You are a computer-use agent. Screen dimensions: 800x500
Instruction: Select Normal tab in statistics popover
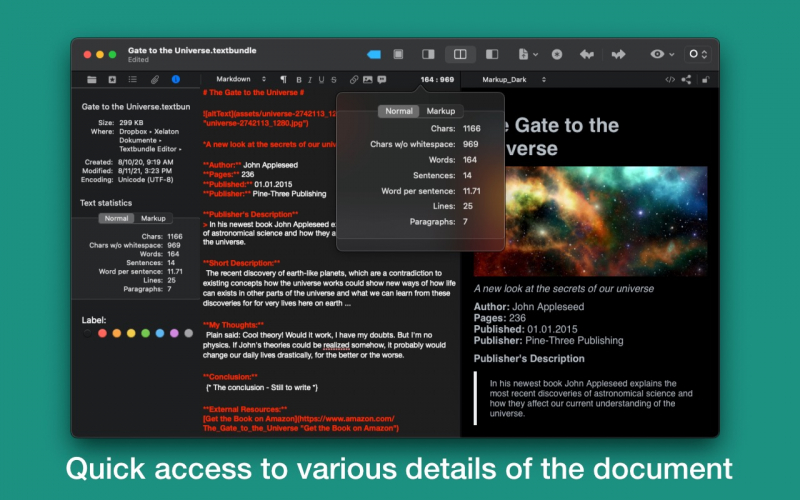[x=398, y=111]
